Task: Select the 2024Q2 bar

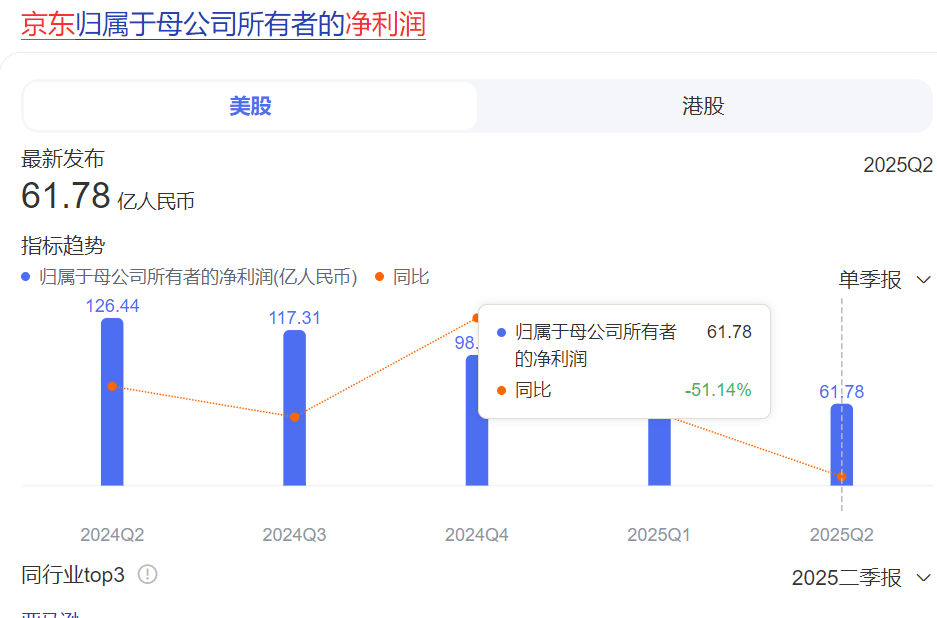Action: pos(112,402)
